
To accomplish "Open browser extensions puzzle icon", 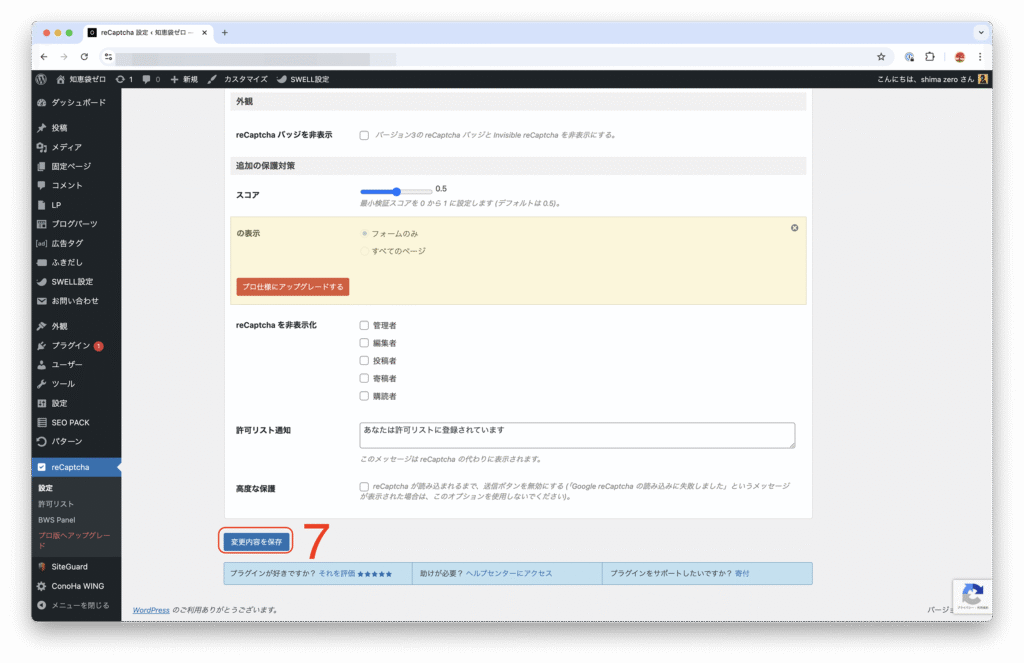I will click(930, 57).
